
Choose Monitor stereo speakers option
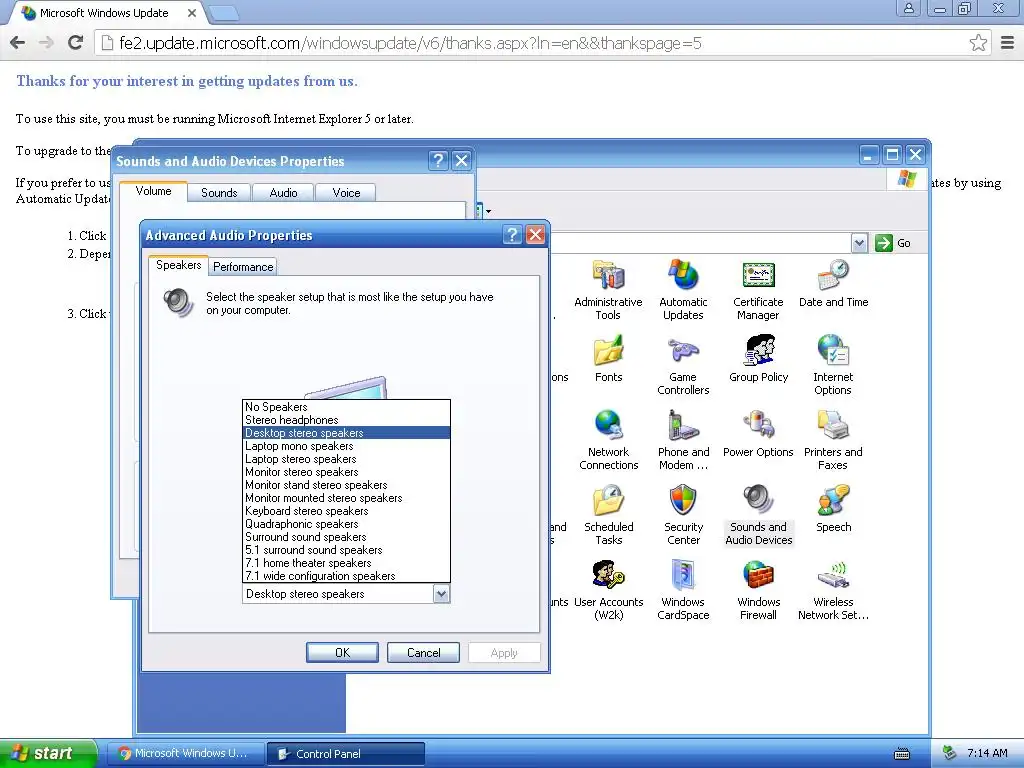(x=346, y=472)
